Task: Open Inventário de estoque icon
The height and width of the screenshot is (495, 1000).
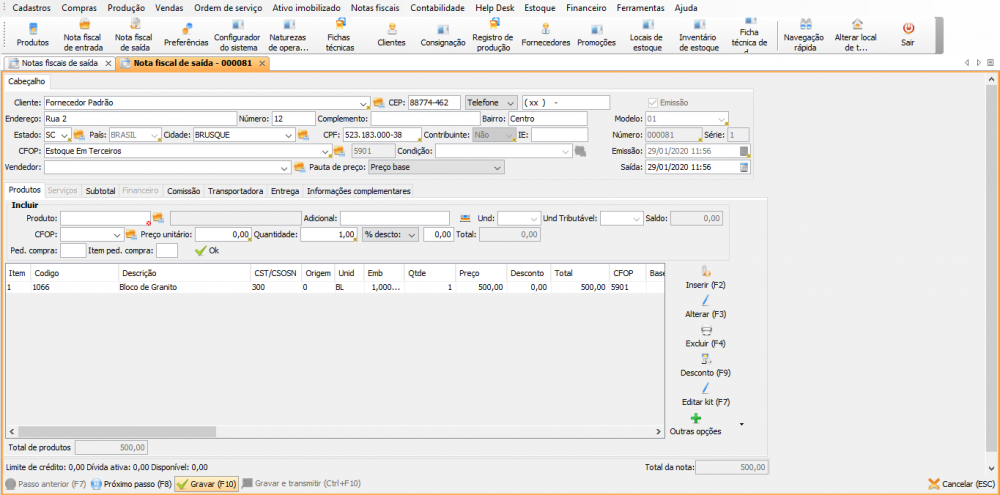Action: [698, 34]
